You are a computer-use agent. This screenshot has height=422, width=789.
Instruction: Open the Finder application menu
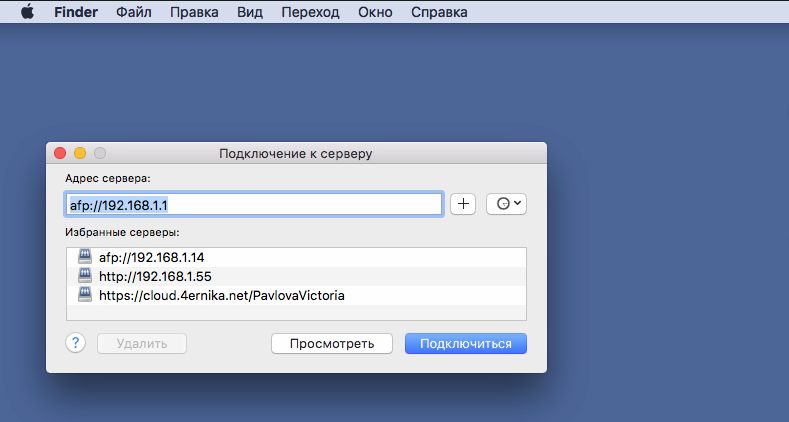pos(75,13)
